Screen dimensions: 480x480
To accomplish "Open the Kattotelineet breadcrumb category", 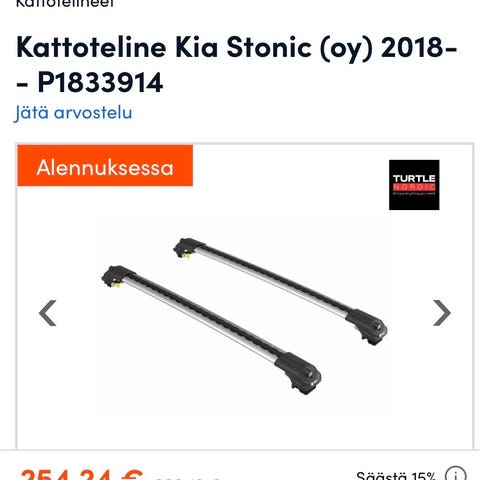I will click(65, 3).
